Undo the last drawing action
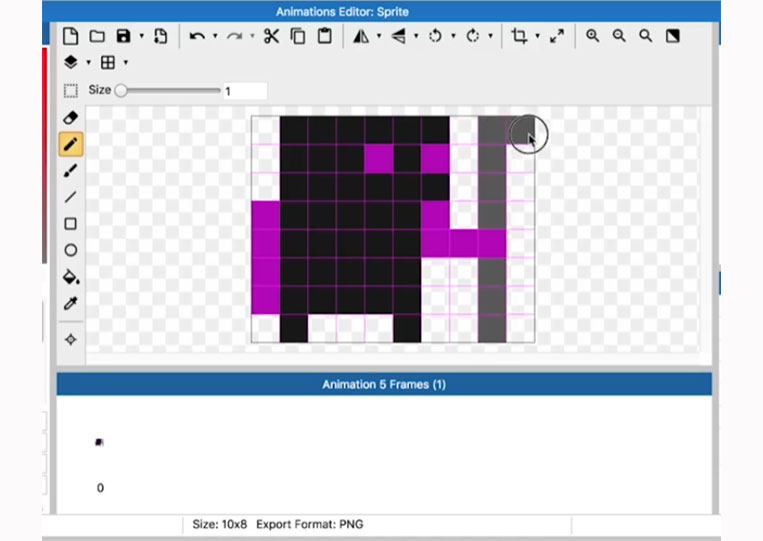Image resolution: width=763 pixels, height=541 pixels. coord(197,36)
